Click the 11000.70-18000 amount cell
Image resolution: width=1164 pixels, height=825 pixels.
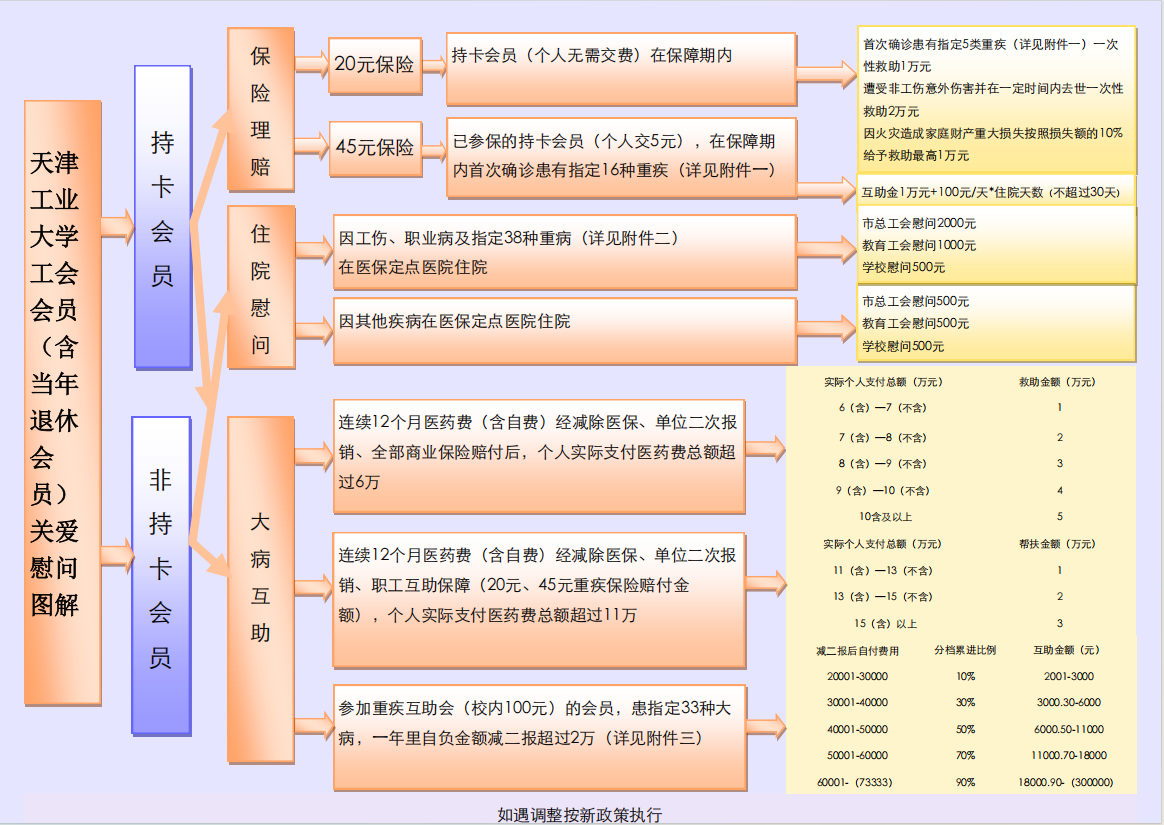[x=1069, y=755]
